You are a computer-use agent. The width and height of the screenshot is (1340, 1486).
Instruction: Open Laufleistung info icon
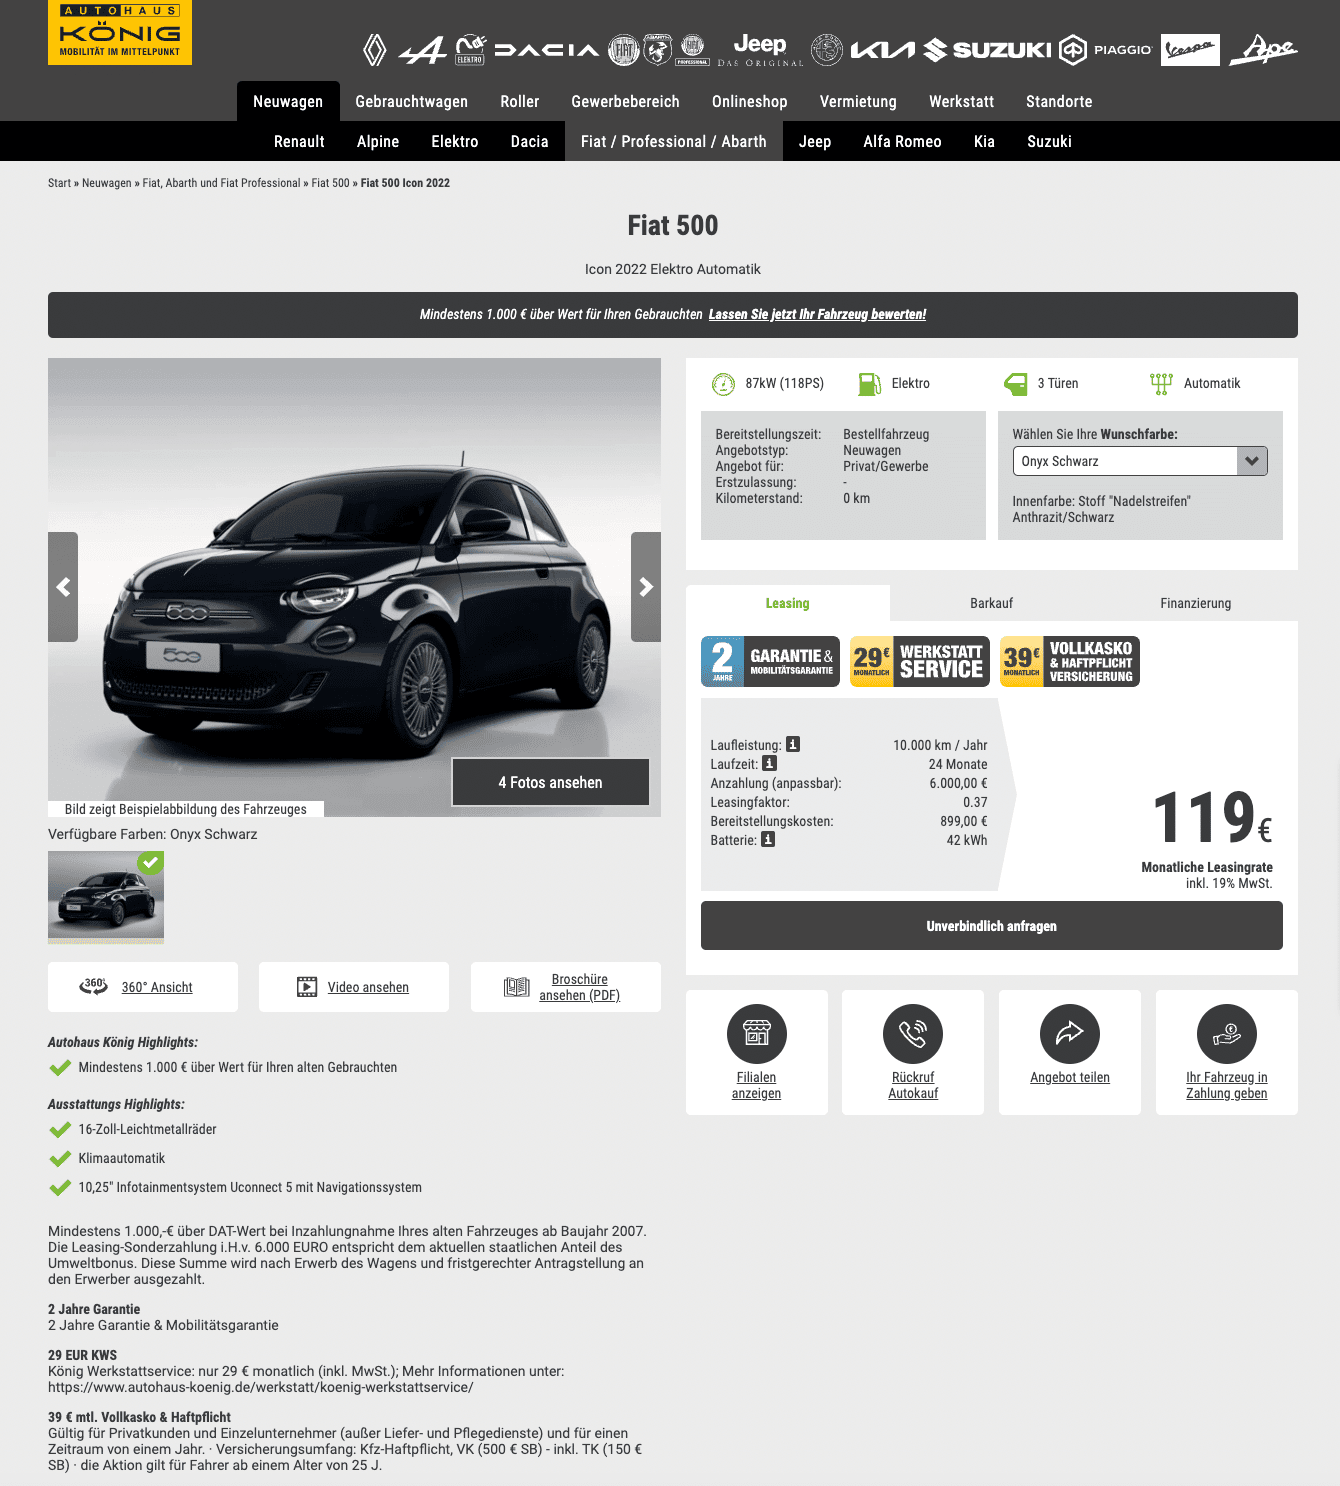[x=793, y=744]
